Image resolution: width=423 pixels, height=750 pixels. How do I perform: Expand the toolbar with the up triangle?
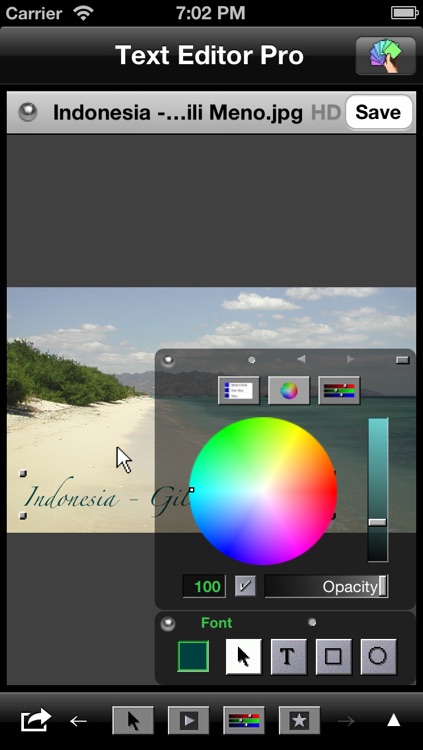(x=393, y=720)
